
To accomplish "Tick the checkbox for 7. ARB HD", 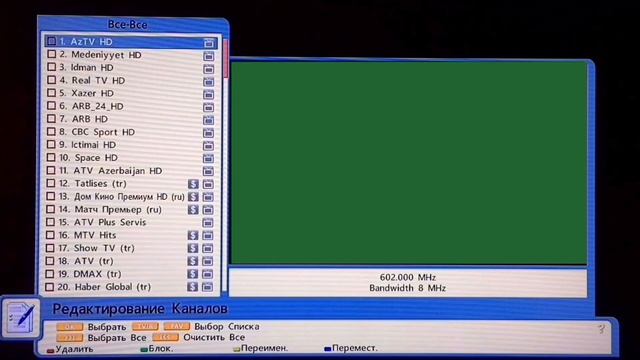I will [51, 118].
